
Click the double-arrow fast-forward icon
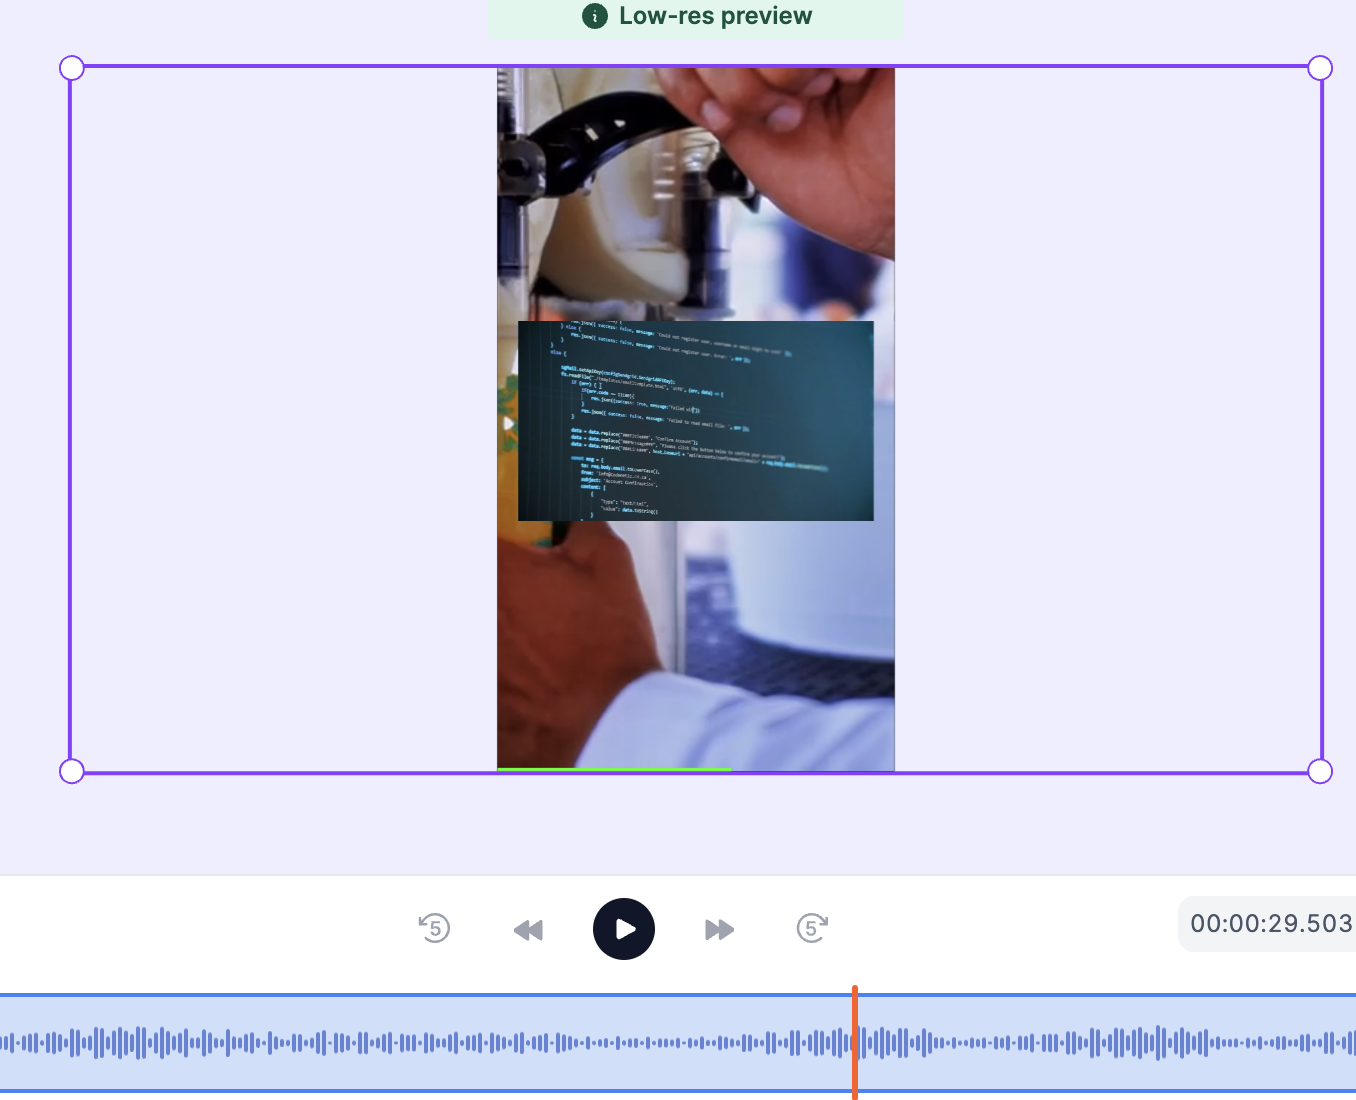pyautogui.click(x=719, y=930)
